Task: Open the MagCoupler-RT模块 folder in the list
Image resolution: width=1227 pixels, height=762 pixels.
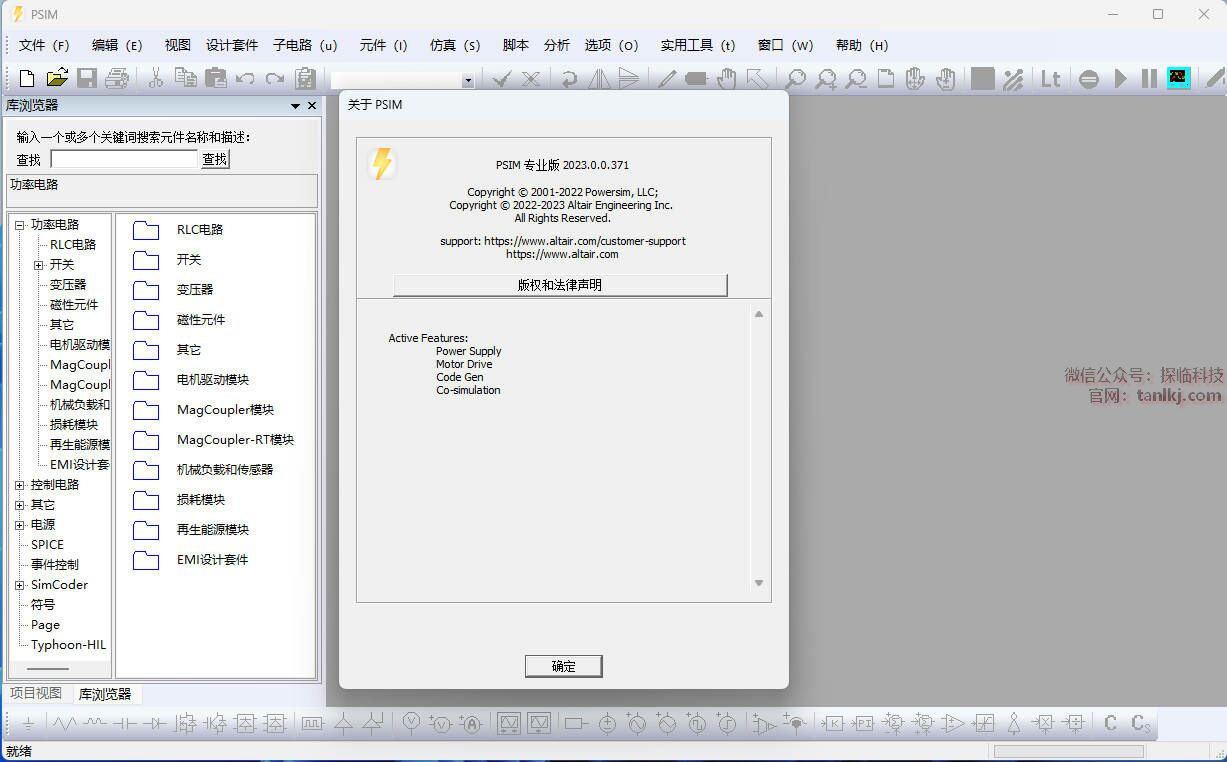Action: click(x=214, y=440)
